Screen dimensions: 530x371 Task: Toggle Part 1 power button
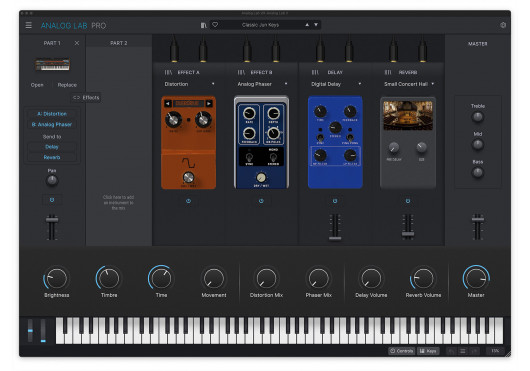pyautogui.click(x=52, y=200)
